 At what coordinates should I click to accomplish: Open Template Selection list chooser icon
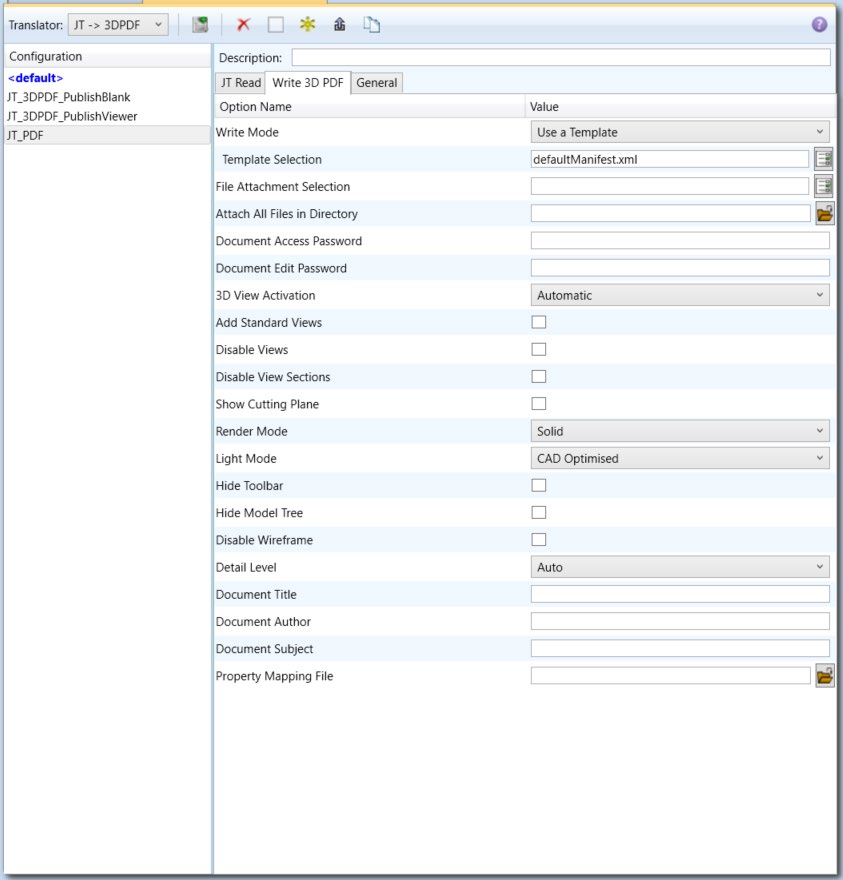(824, 159)
